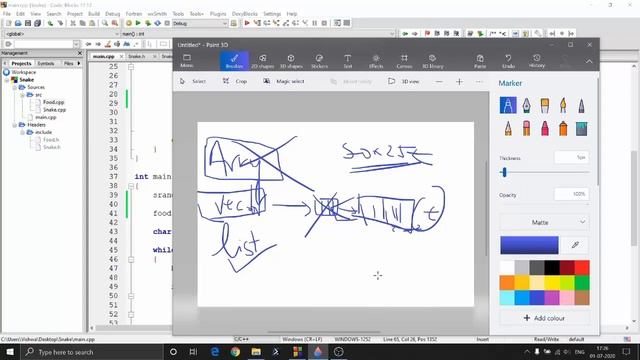Click the Opacity value field
The image size is (640, 360).
coord(571,194)
